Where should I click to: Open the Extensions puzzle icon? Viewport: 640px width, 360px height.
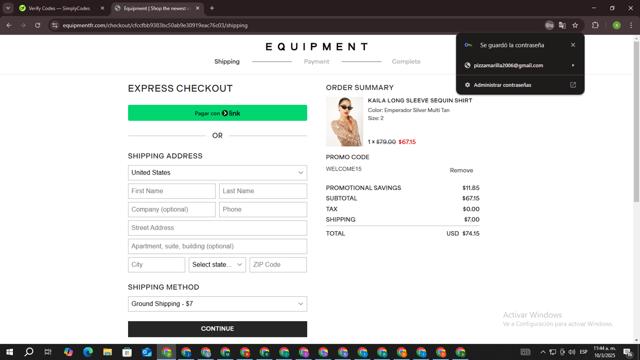[x=595, y=25]
